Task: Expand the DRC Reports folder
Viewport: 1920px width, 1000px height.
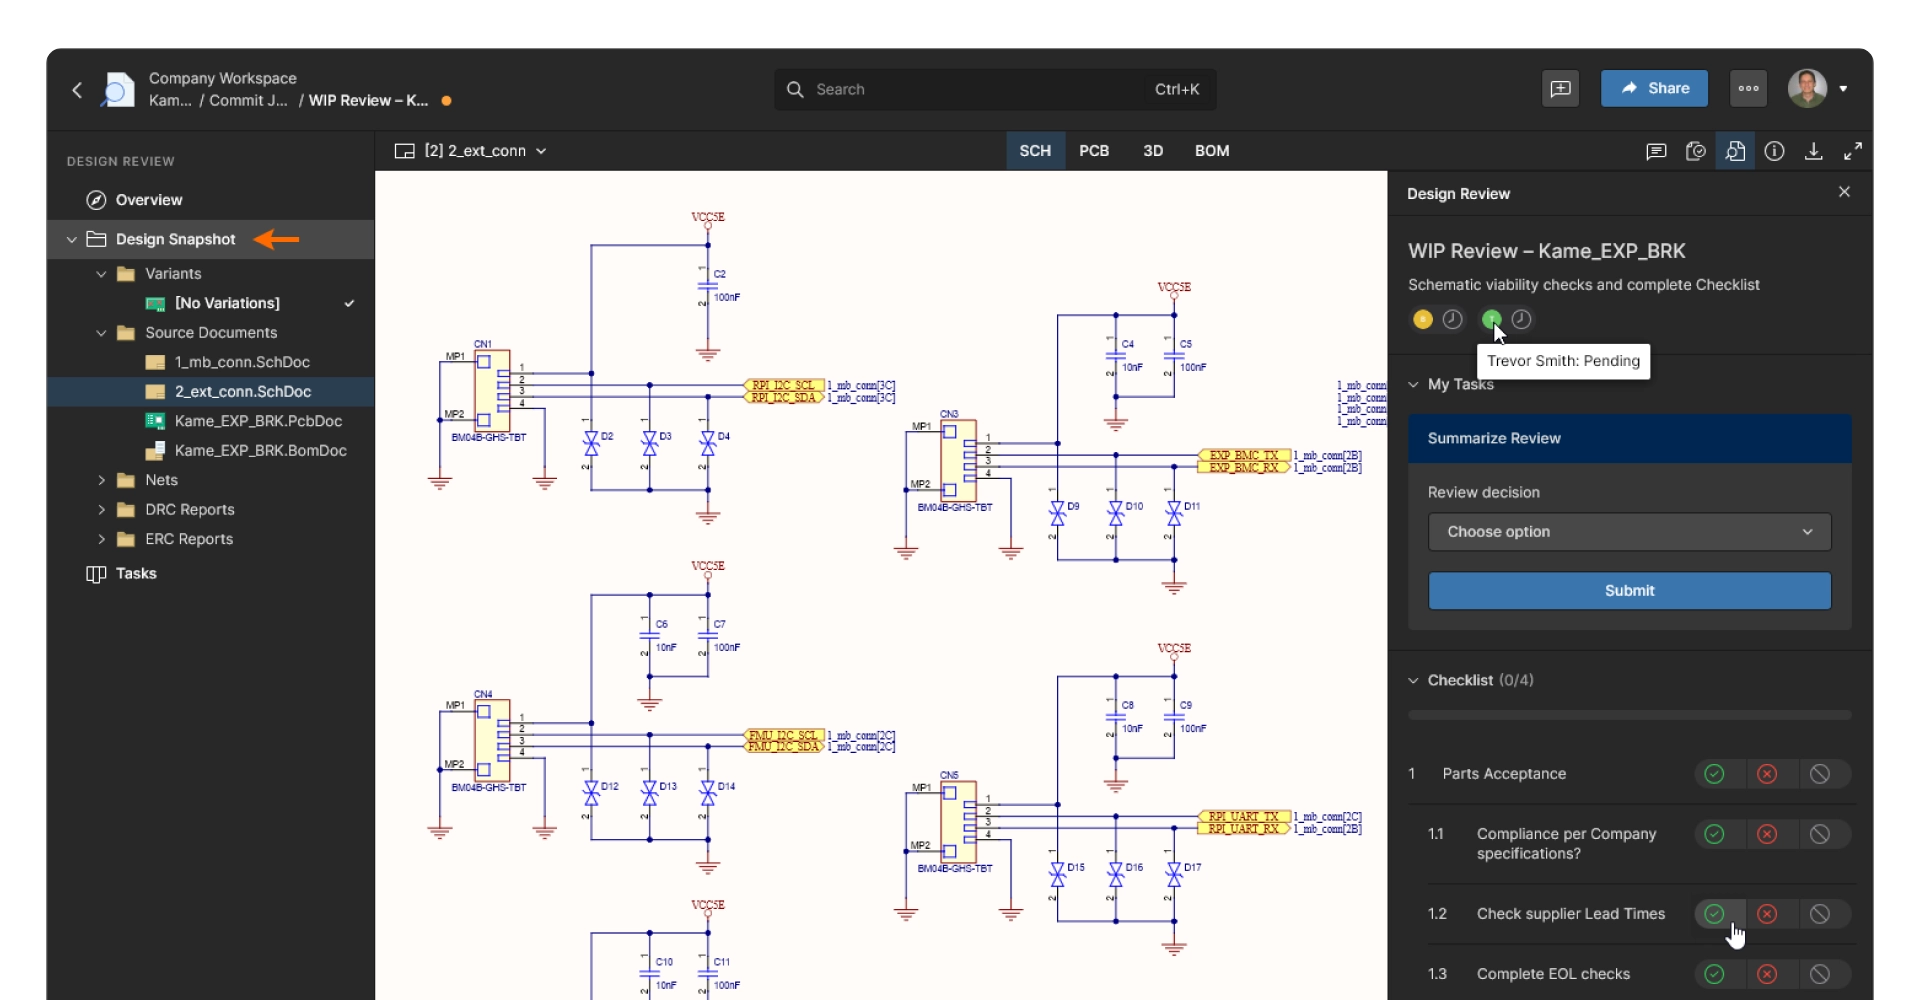Action: pos(101,510)
